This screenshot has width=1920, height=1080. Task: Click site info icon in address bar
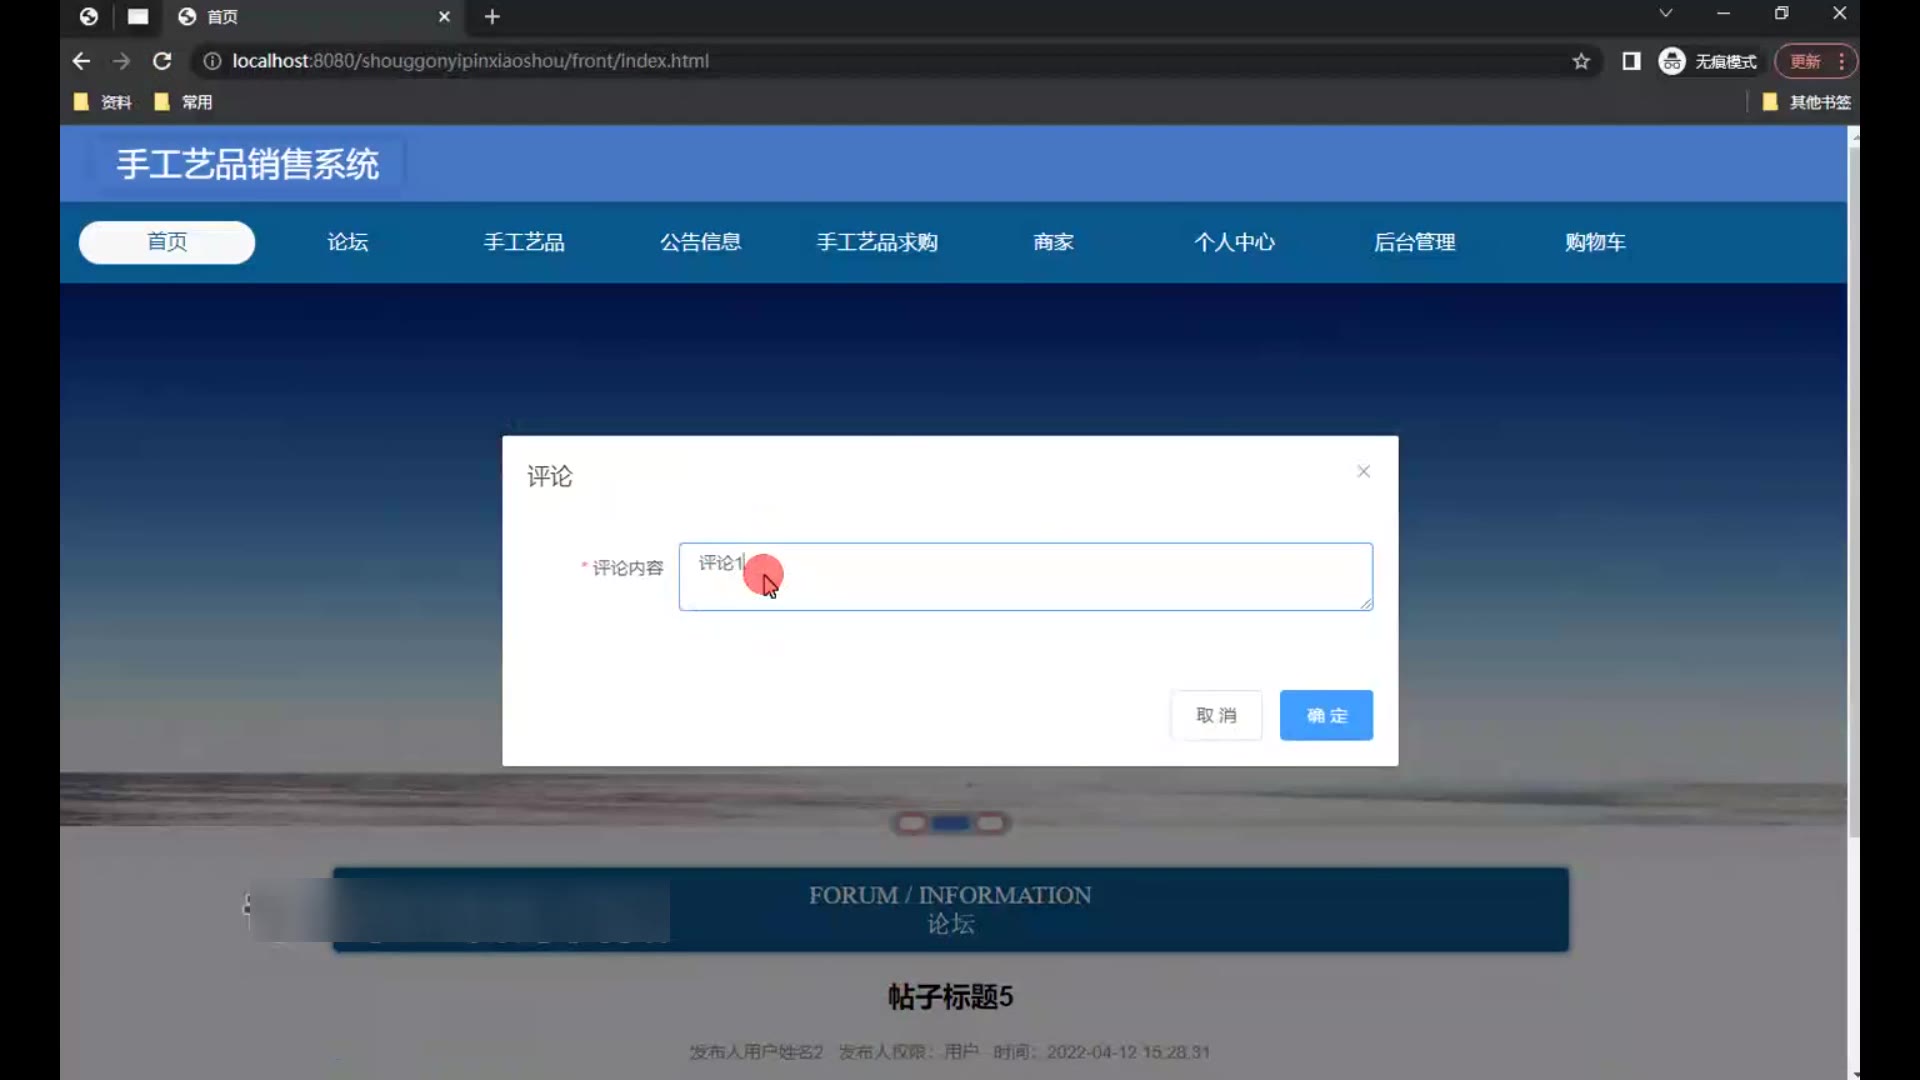point(212,61)
